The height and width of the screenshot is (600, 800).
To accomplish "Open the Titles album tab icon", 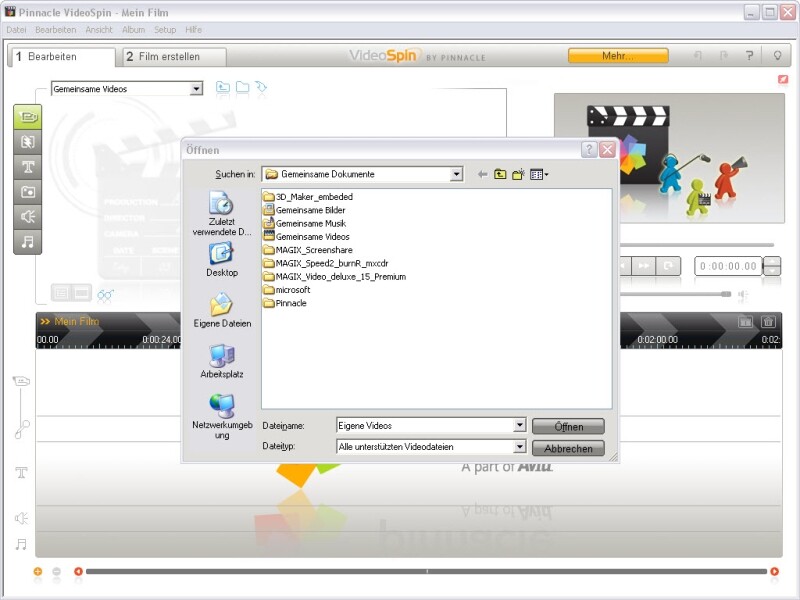I will (x=28, y=167).
